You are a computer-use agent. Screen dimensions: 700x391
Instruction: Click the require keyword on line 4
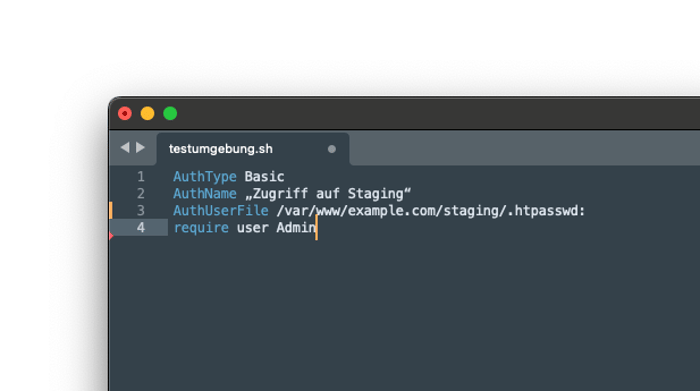201,228
